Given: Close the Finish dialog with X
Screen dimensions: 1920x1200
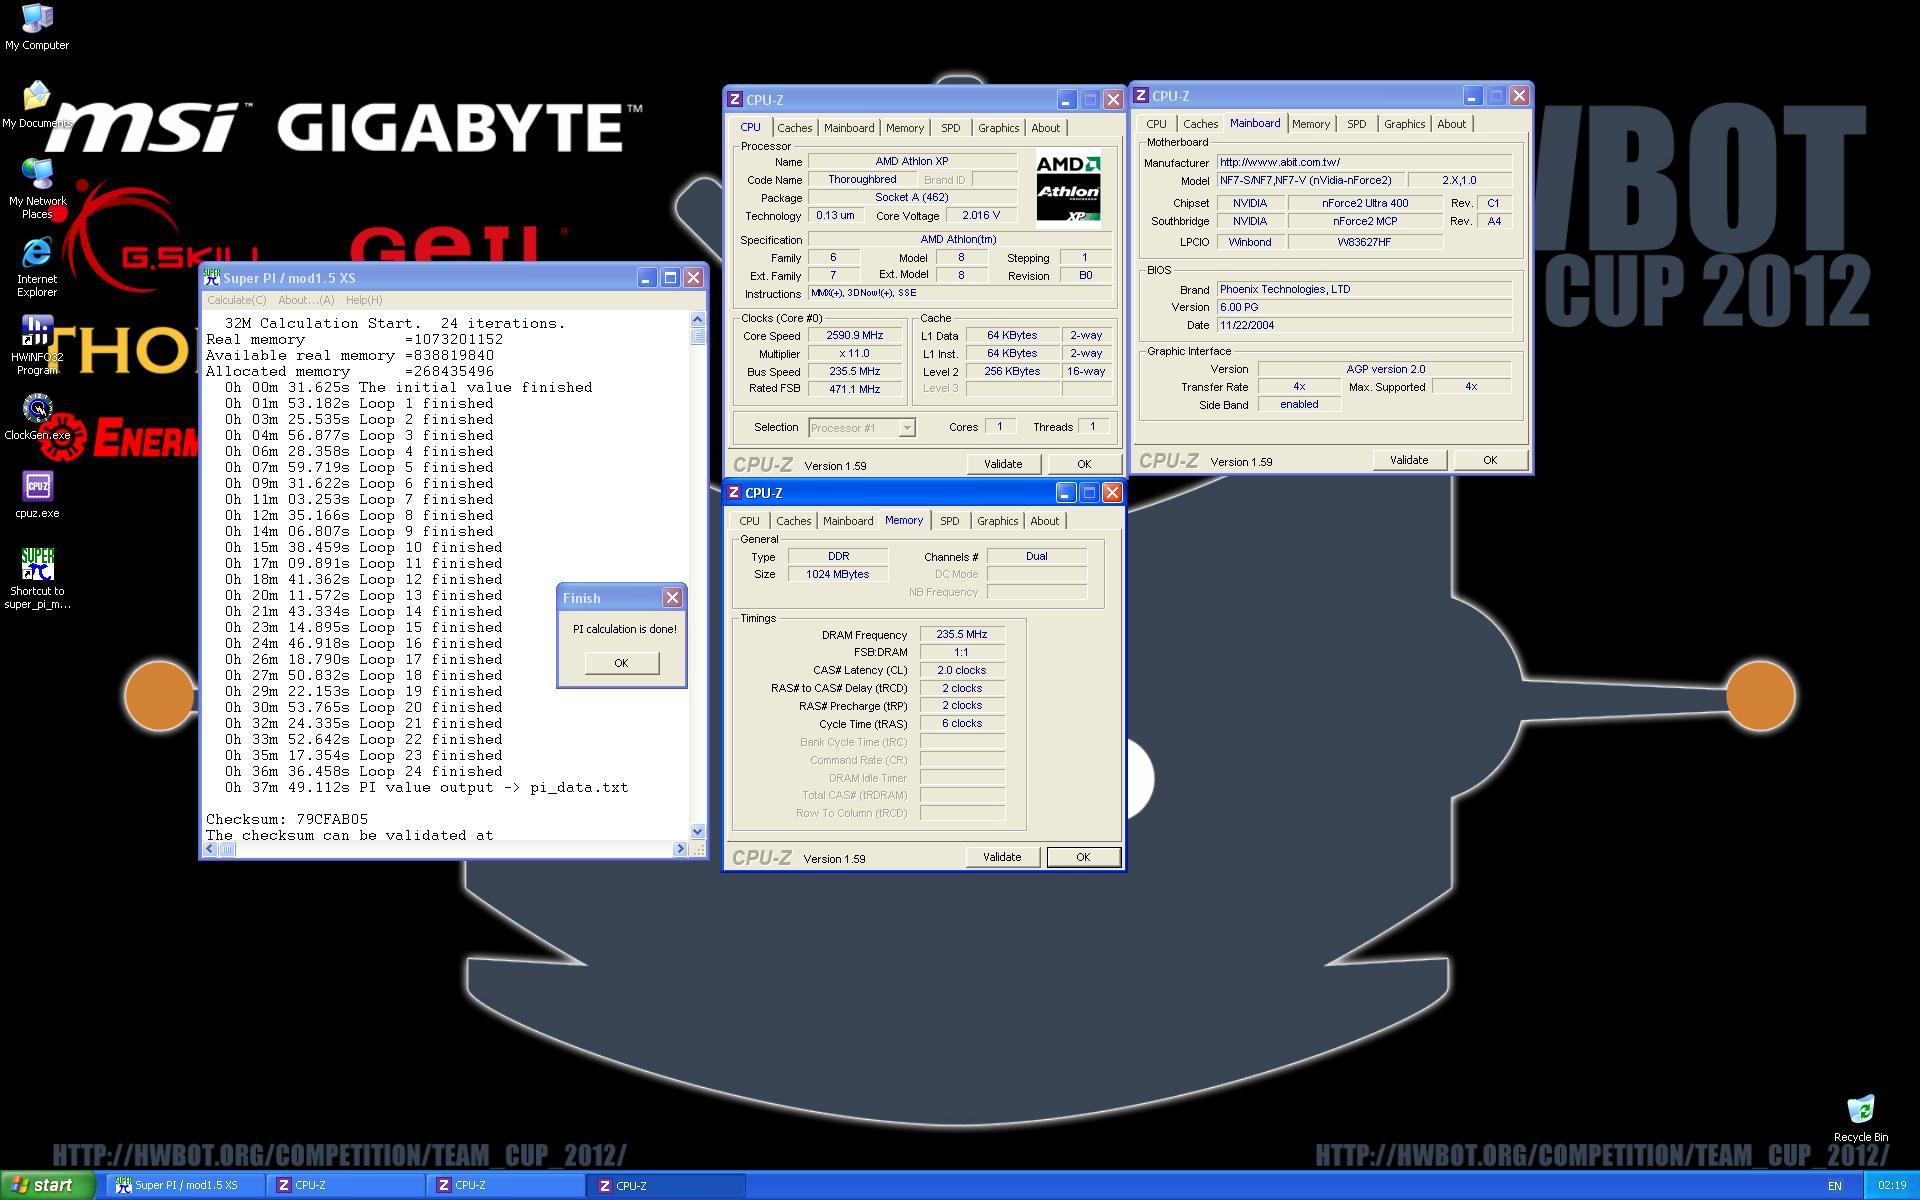Looking at the screenshot, I should tap(672, 597).
